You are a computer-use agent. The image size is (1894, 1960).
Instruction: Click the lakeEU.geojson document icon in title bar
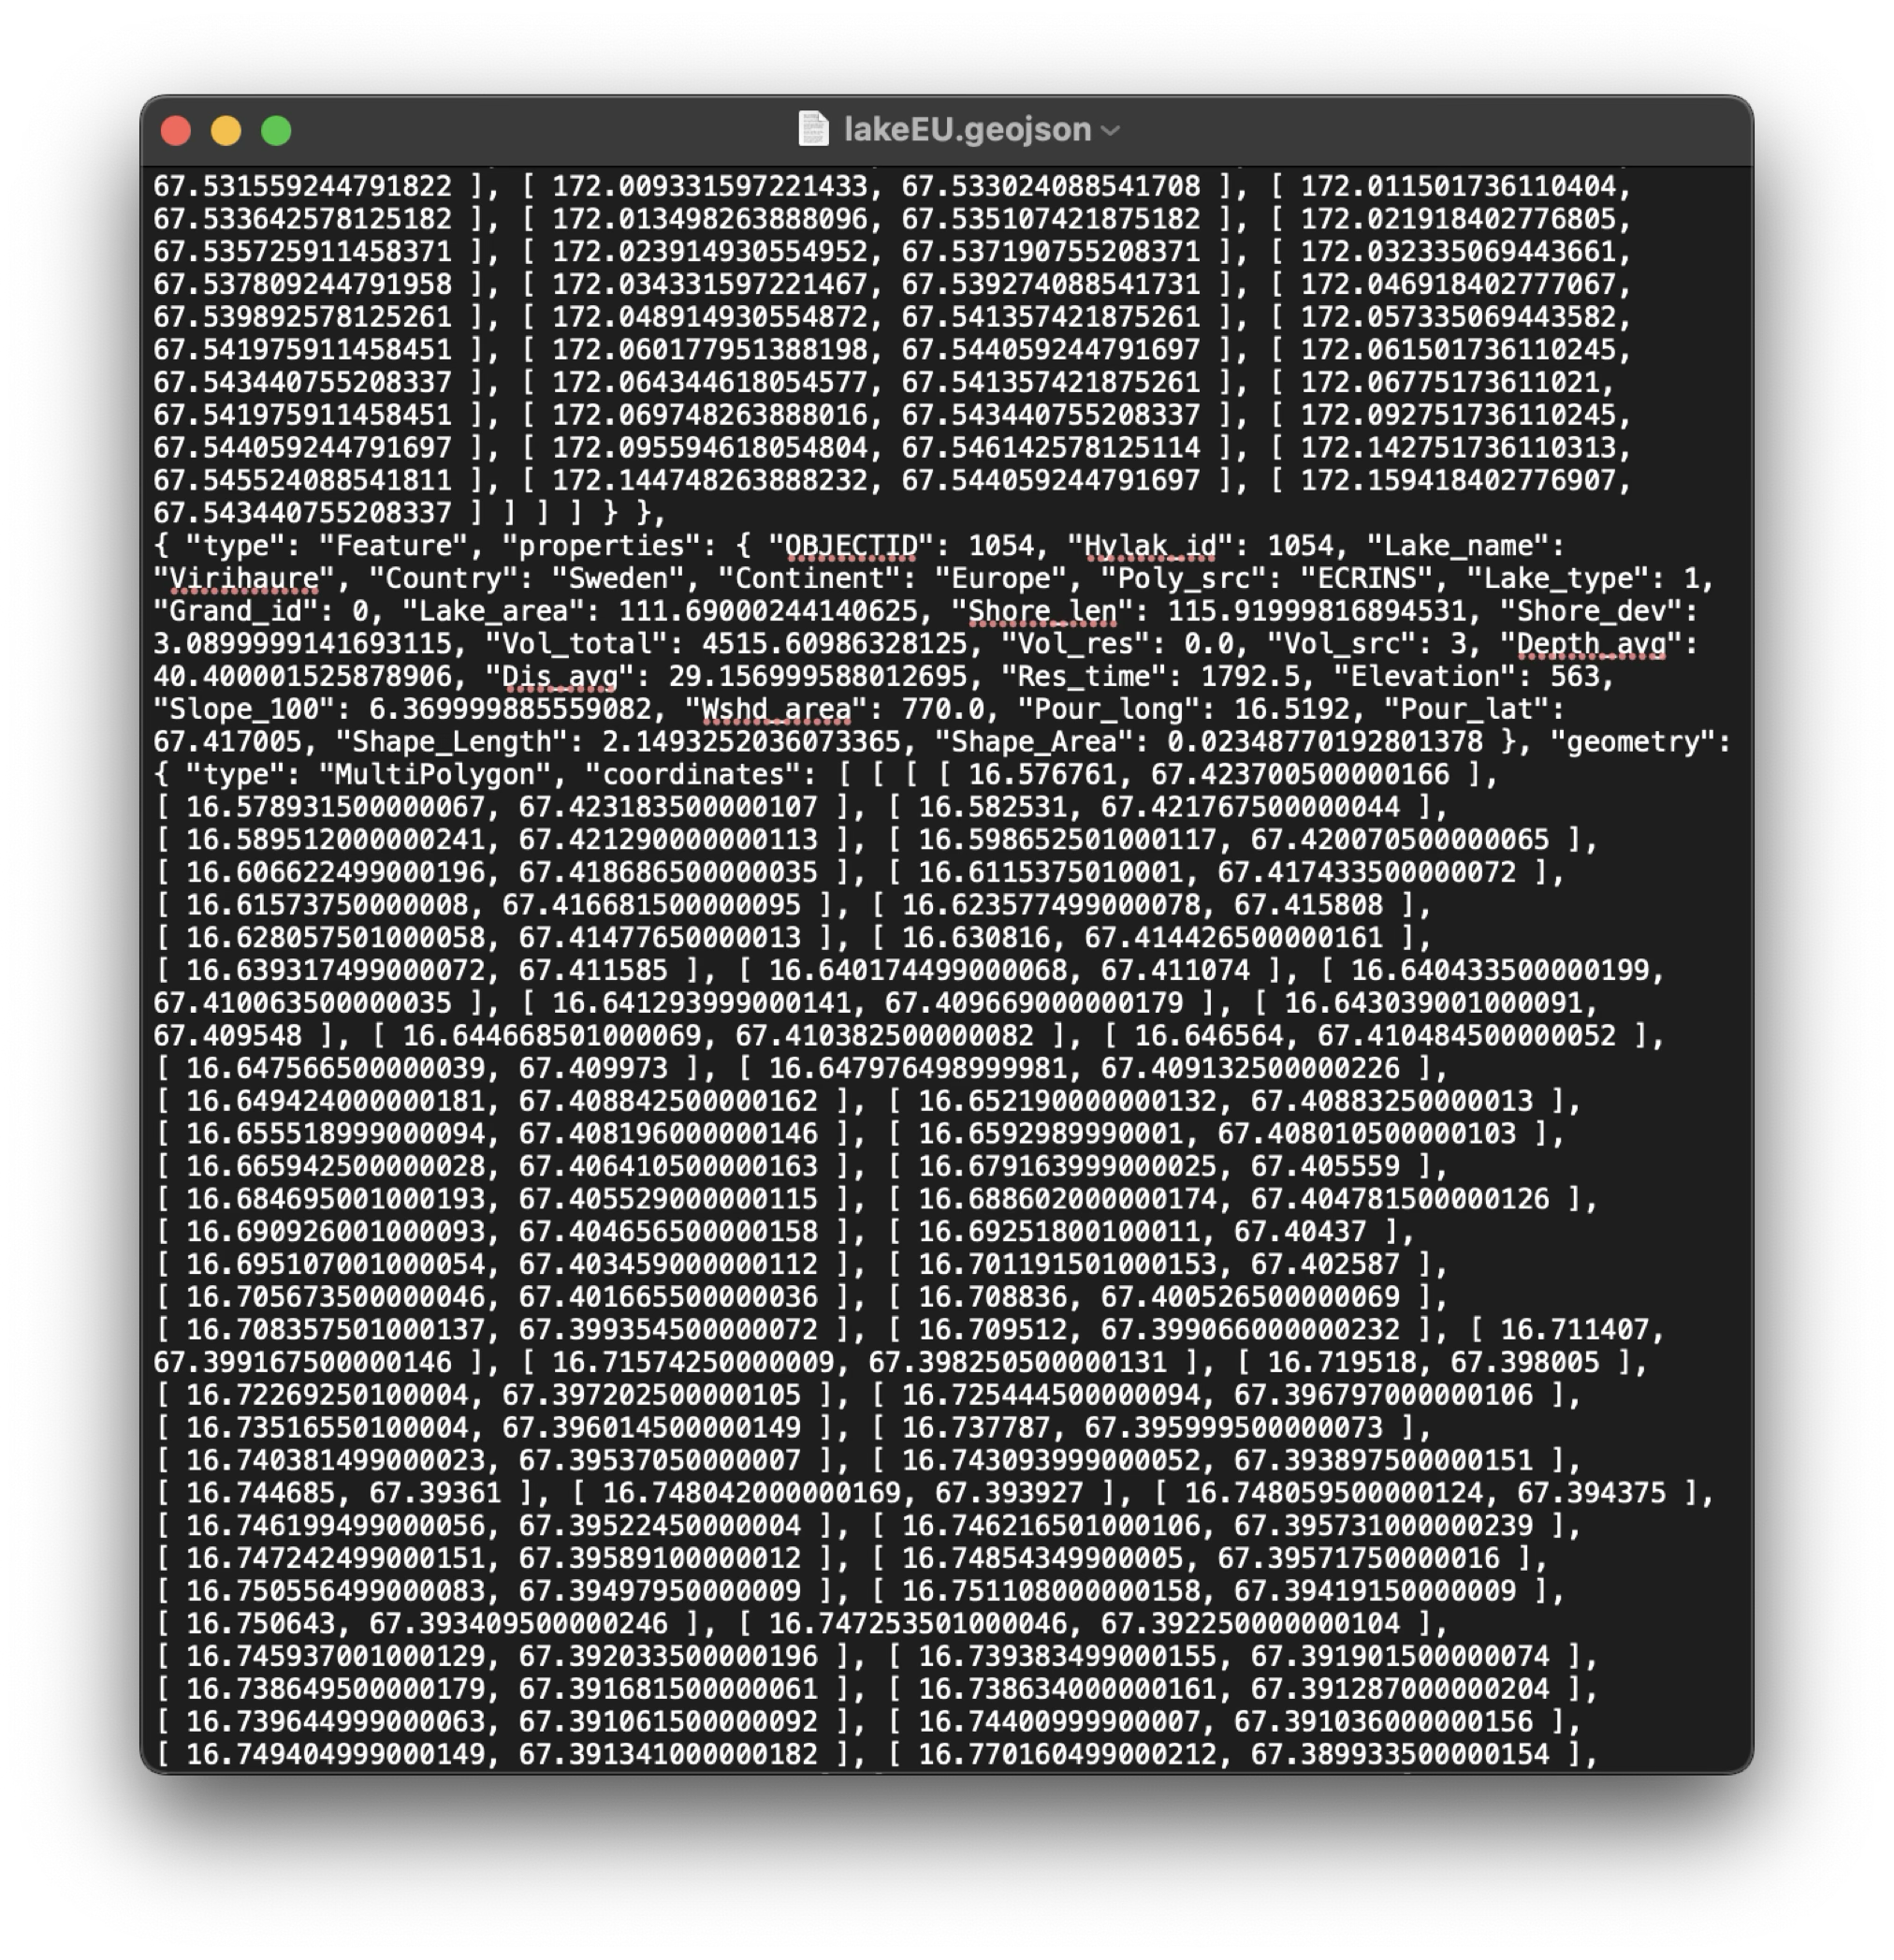[813, 130]
